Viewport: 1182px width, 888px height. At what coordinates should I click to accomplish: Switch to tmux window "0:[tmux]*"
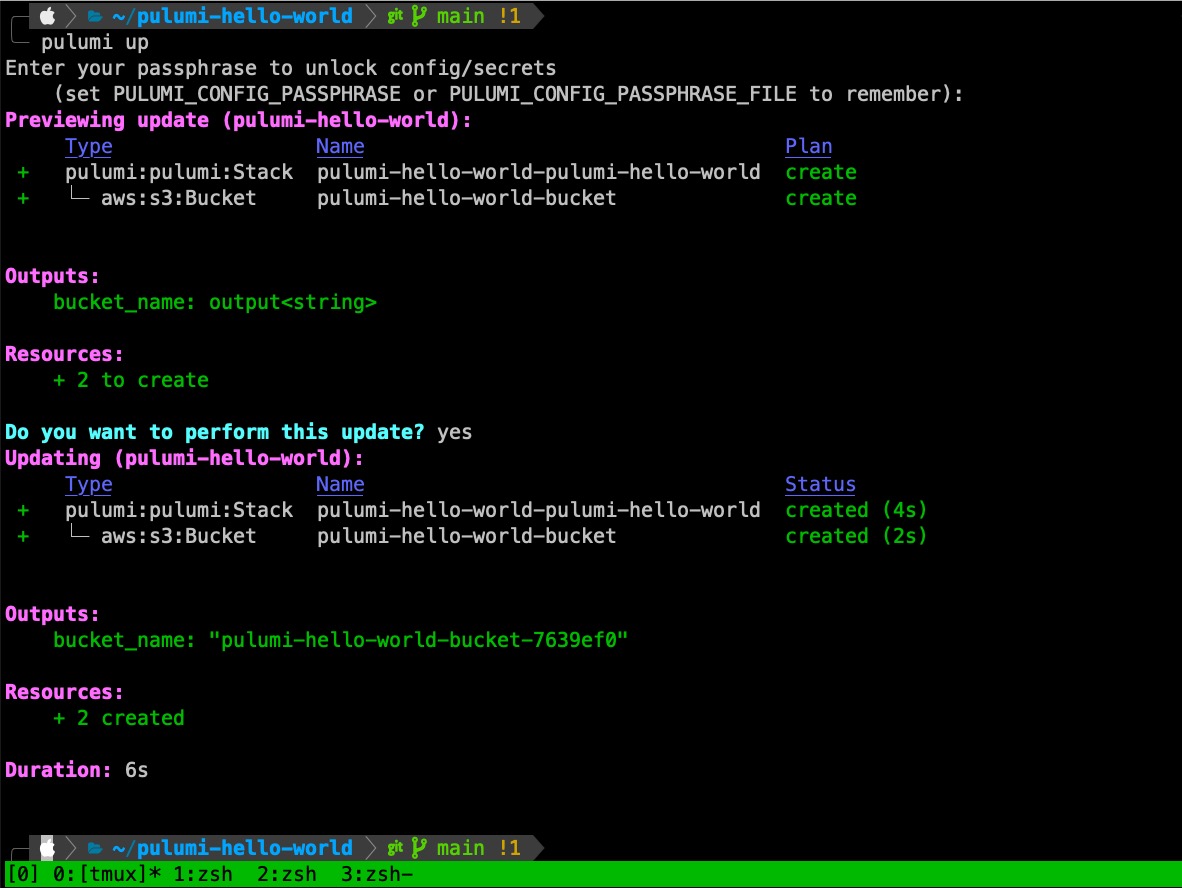point(107,874)
